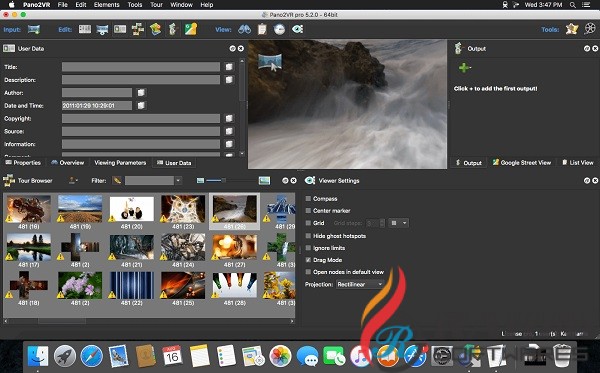Click the pencil filter icon in Tour Browser

tap(117, 181)
